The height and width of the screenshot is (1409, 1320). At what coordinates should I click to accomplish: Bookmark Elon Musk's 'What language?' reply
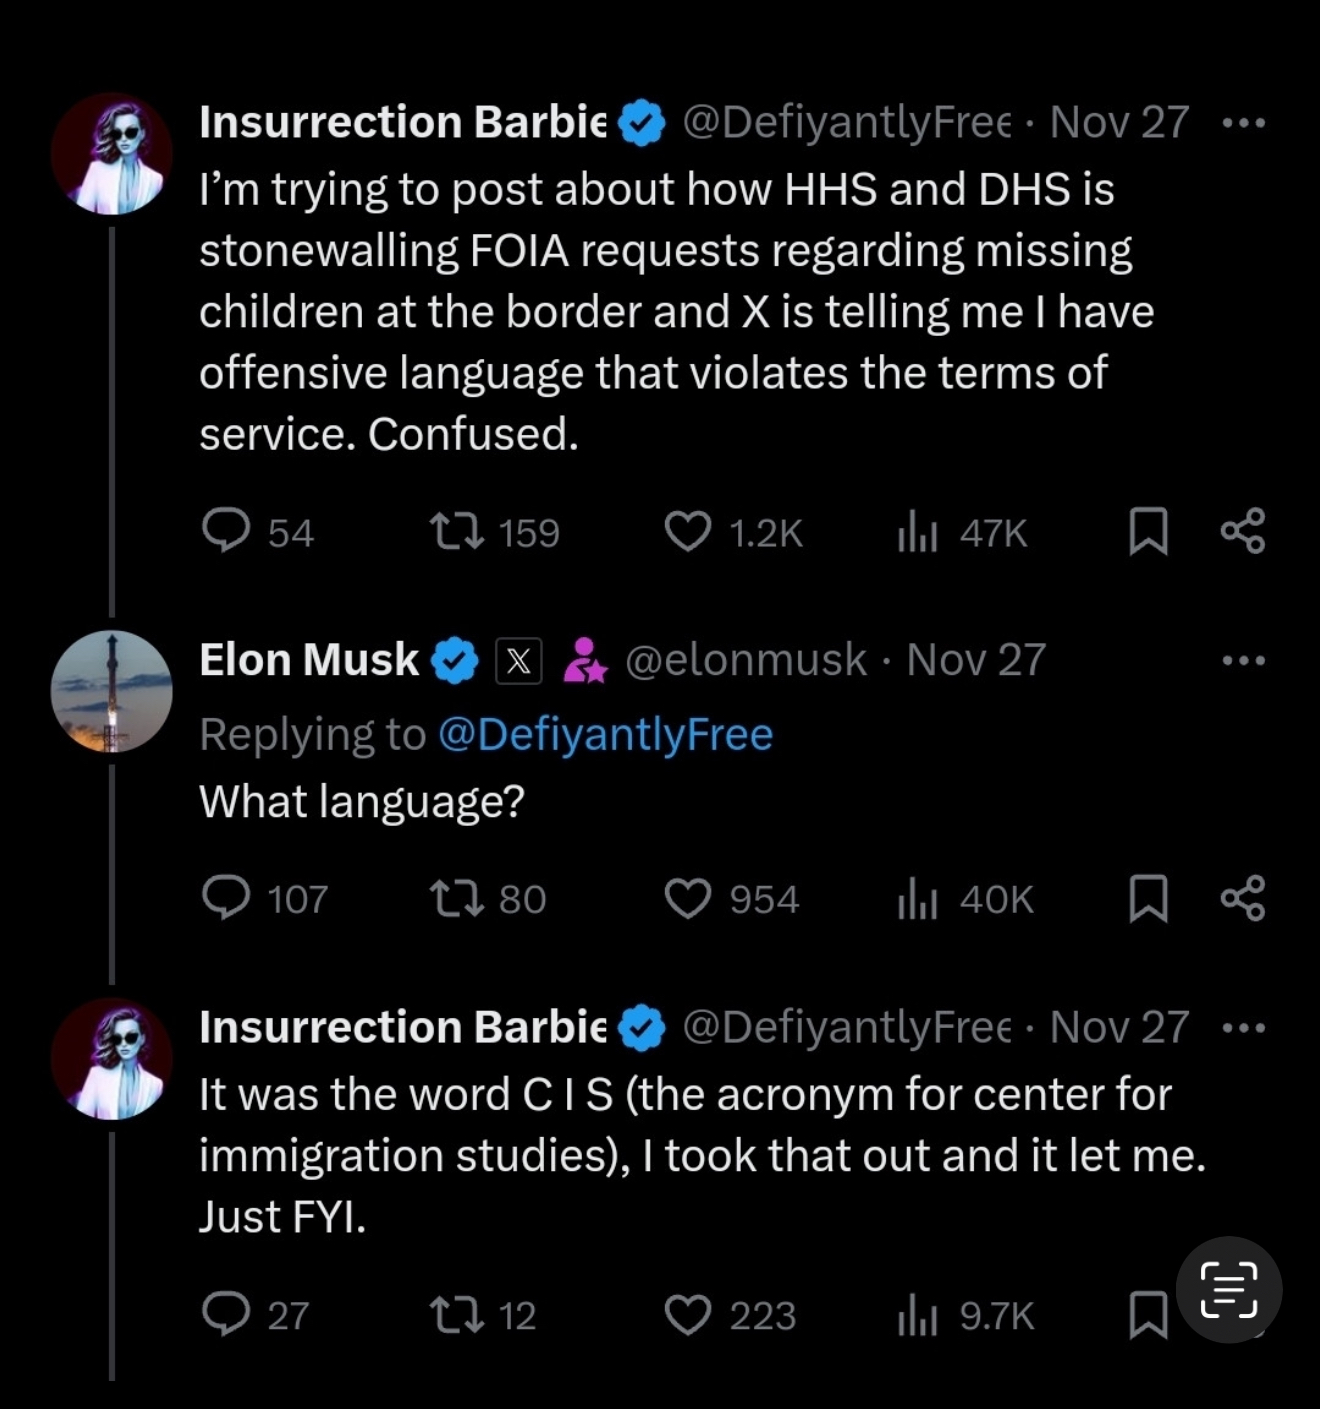[1148, 897]
